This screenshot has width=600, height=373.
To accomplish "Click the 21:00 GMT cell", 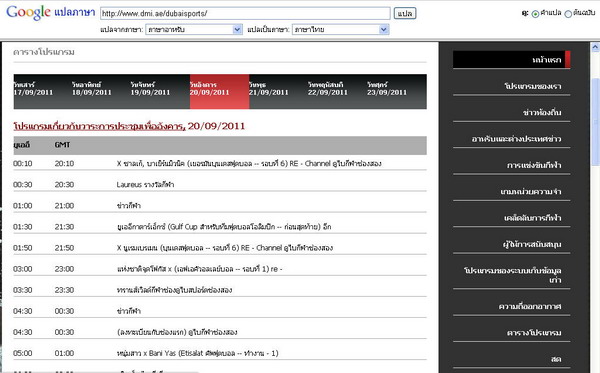I will pos(64,206).
